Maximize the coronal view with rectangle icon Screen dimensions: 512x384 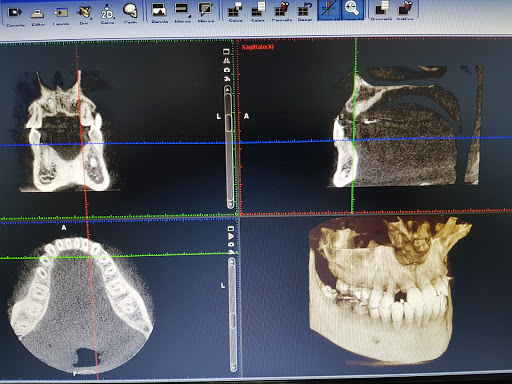coord(226,51)
